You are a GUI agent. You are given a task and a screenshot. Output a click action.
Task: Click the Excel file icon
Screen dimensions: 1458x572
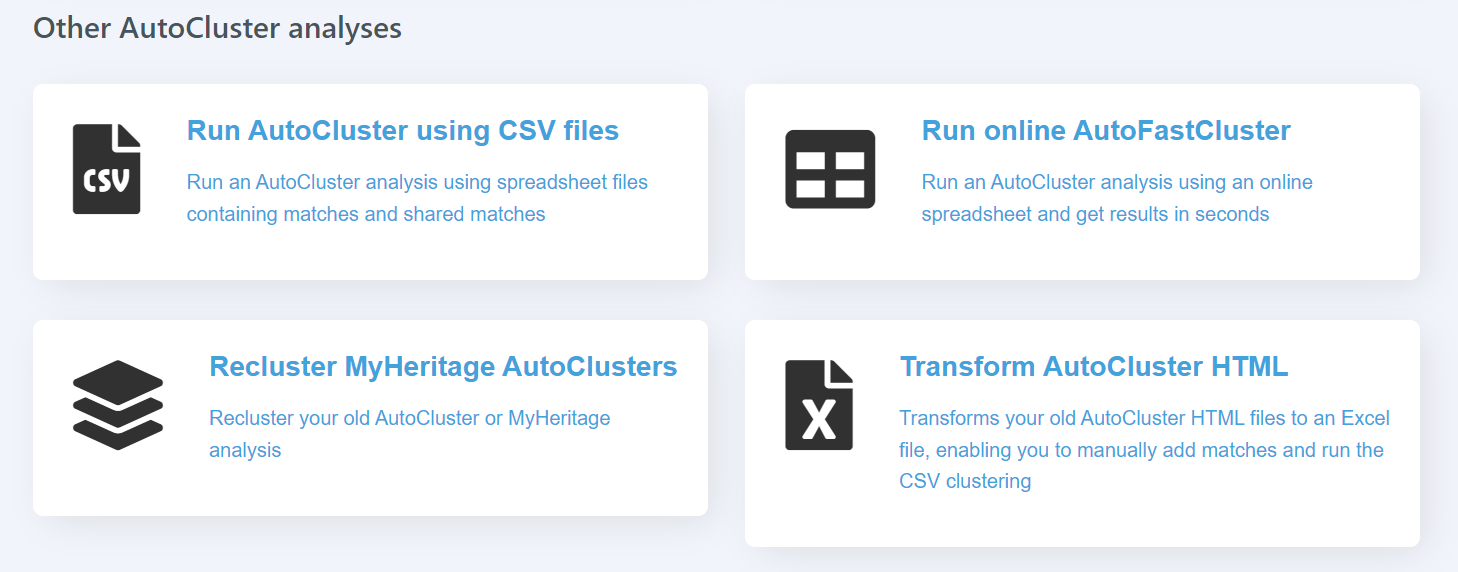click(819, 405)
